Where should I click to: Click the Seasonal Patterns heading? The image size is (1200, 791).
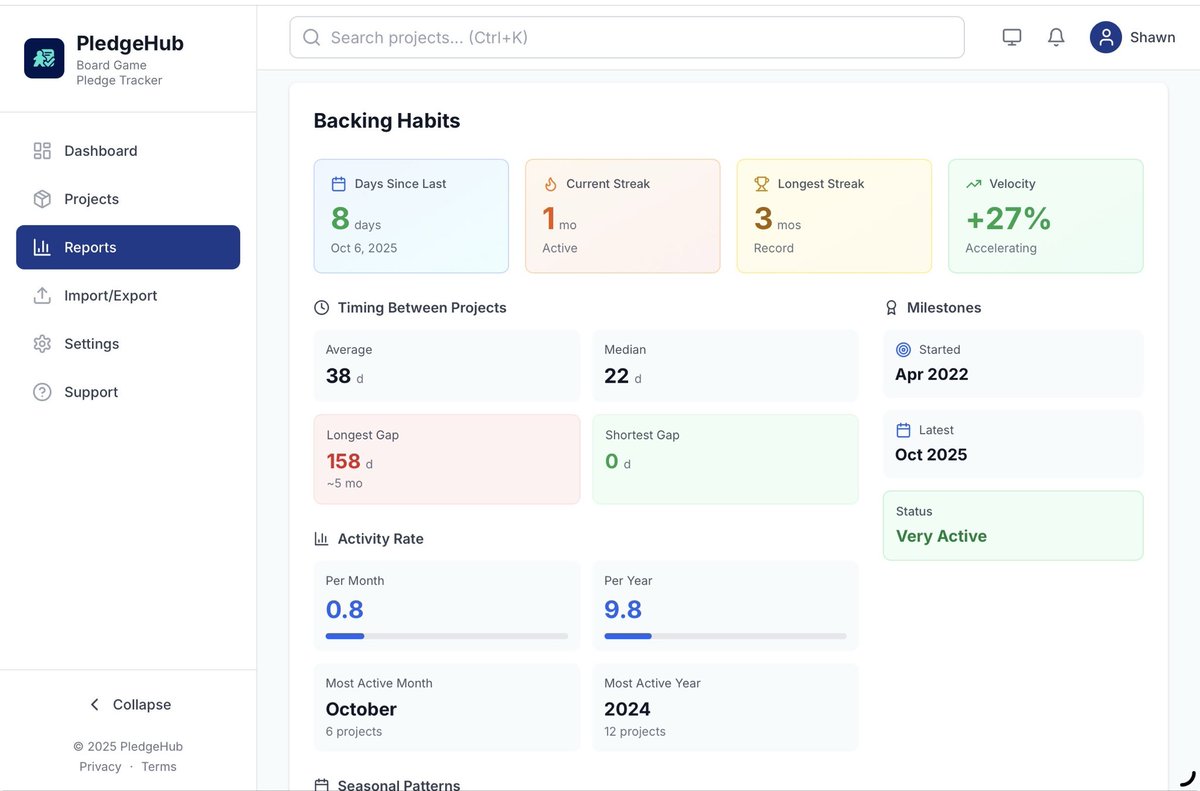399,785
